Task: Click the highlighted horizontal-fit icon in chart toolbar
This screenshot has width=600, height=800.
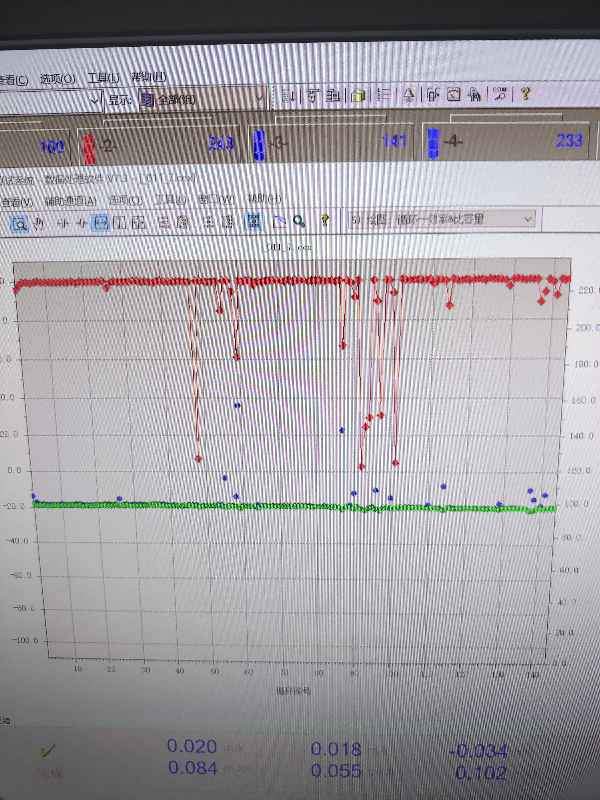Action: pyautogui.click(x=101, y=222)
